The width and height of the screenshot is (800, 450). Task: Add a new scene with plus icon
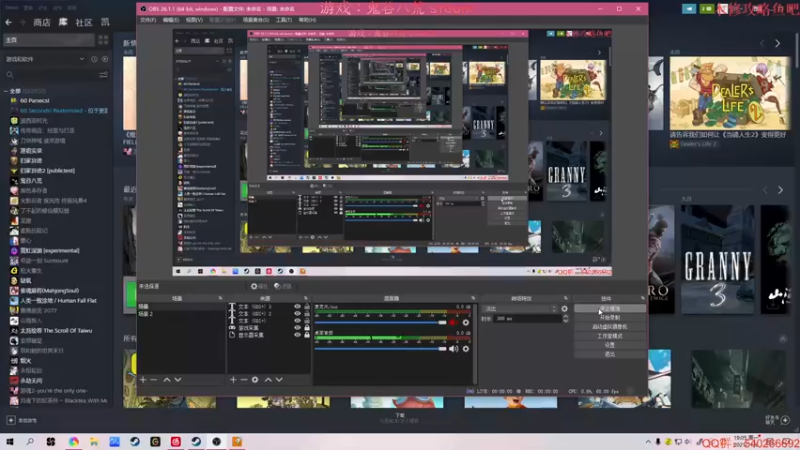pyautogui.click(x=143, y=380)
